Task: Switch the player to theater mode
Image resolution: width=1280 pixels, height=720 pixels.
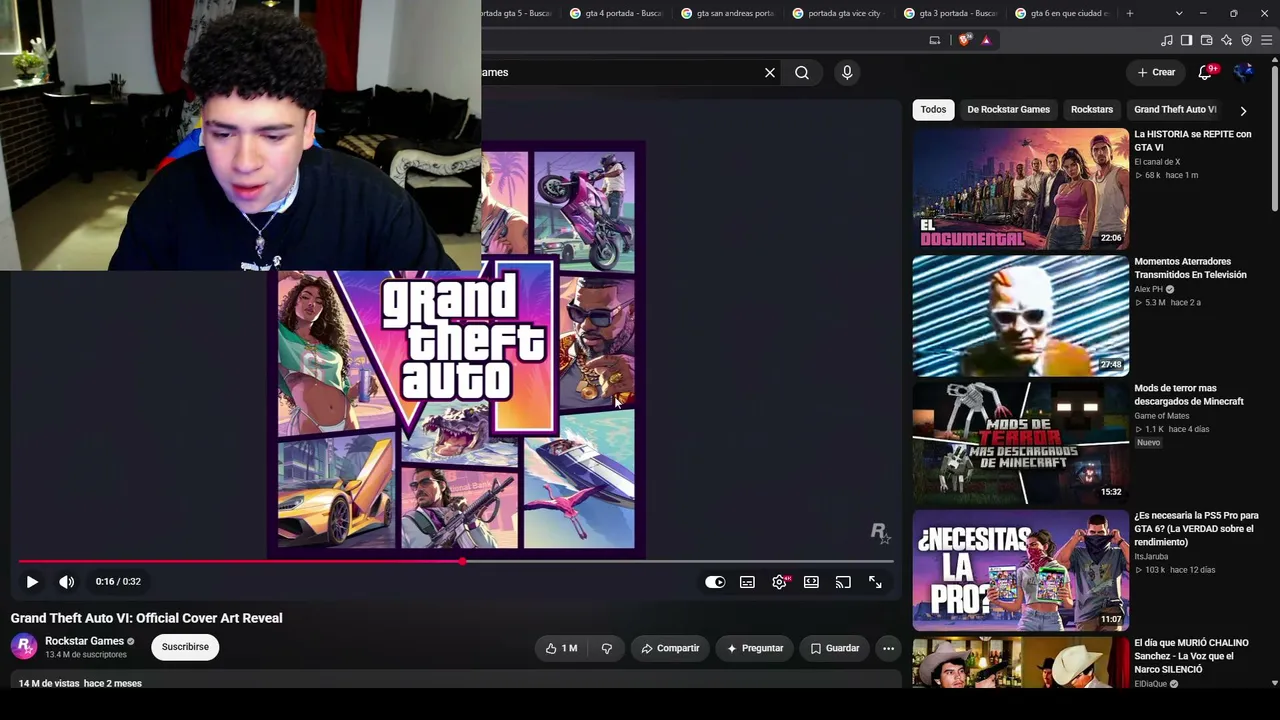Action: (811, 582)
